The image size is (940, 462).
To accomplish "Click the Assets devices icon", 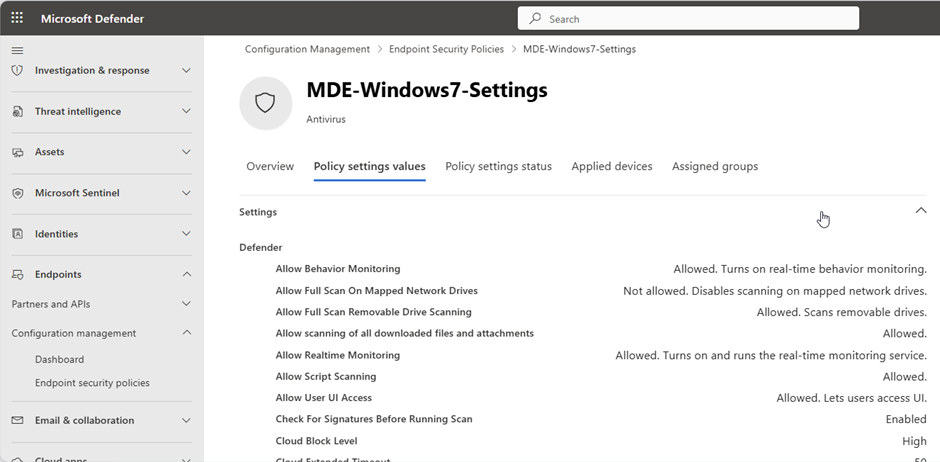I will point(17,152).
